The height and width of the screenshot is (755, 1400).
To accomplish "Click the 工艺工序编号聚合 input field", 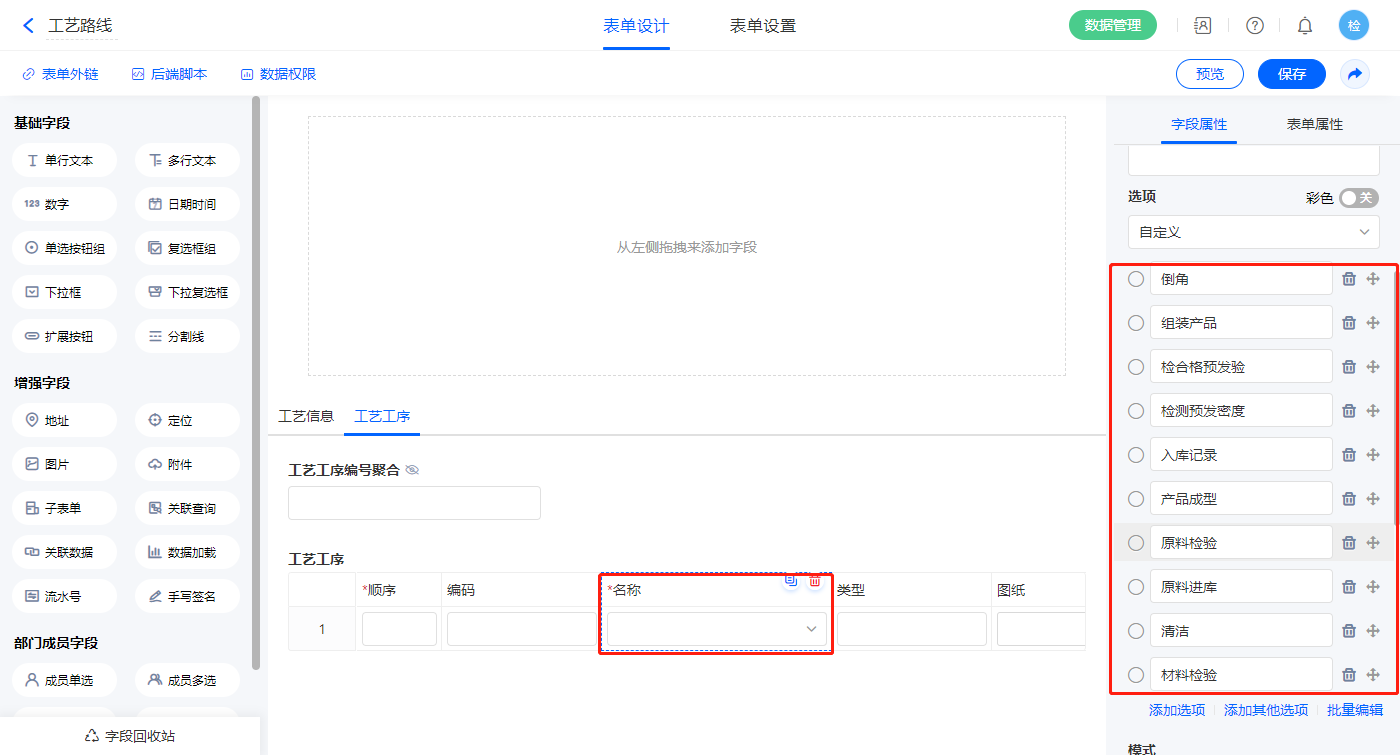I will click(x=414, y=503).
